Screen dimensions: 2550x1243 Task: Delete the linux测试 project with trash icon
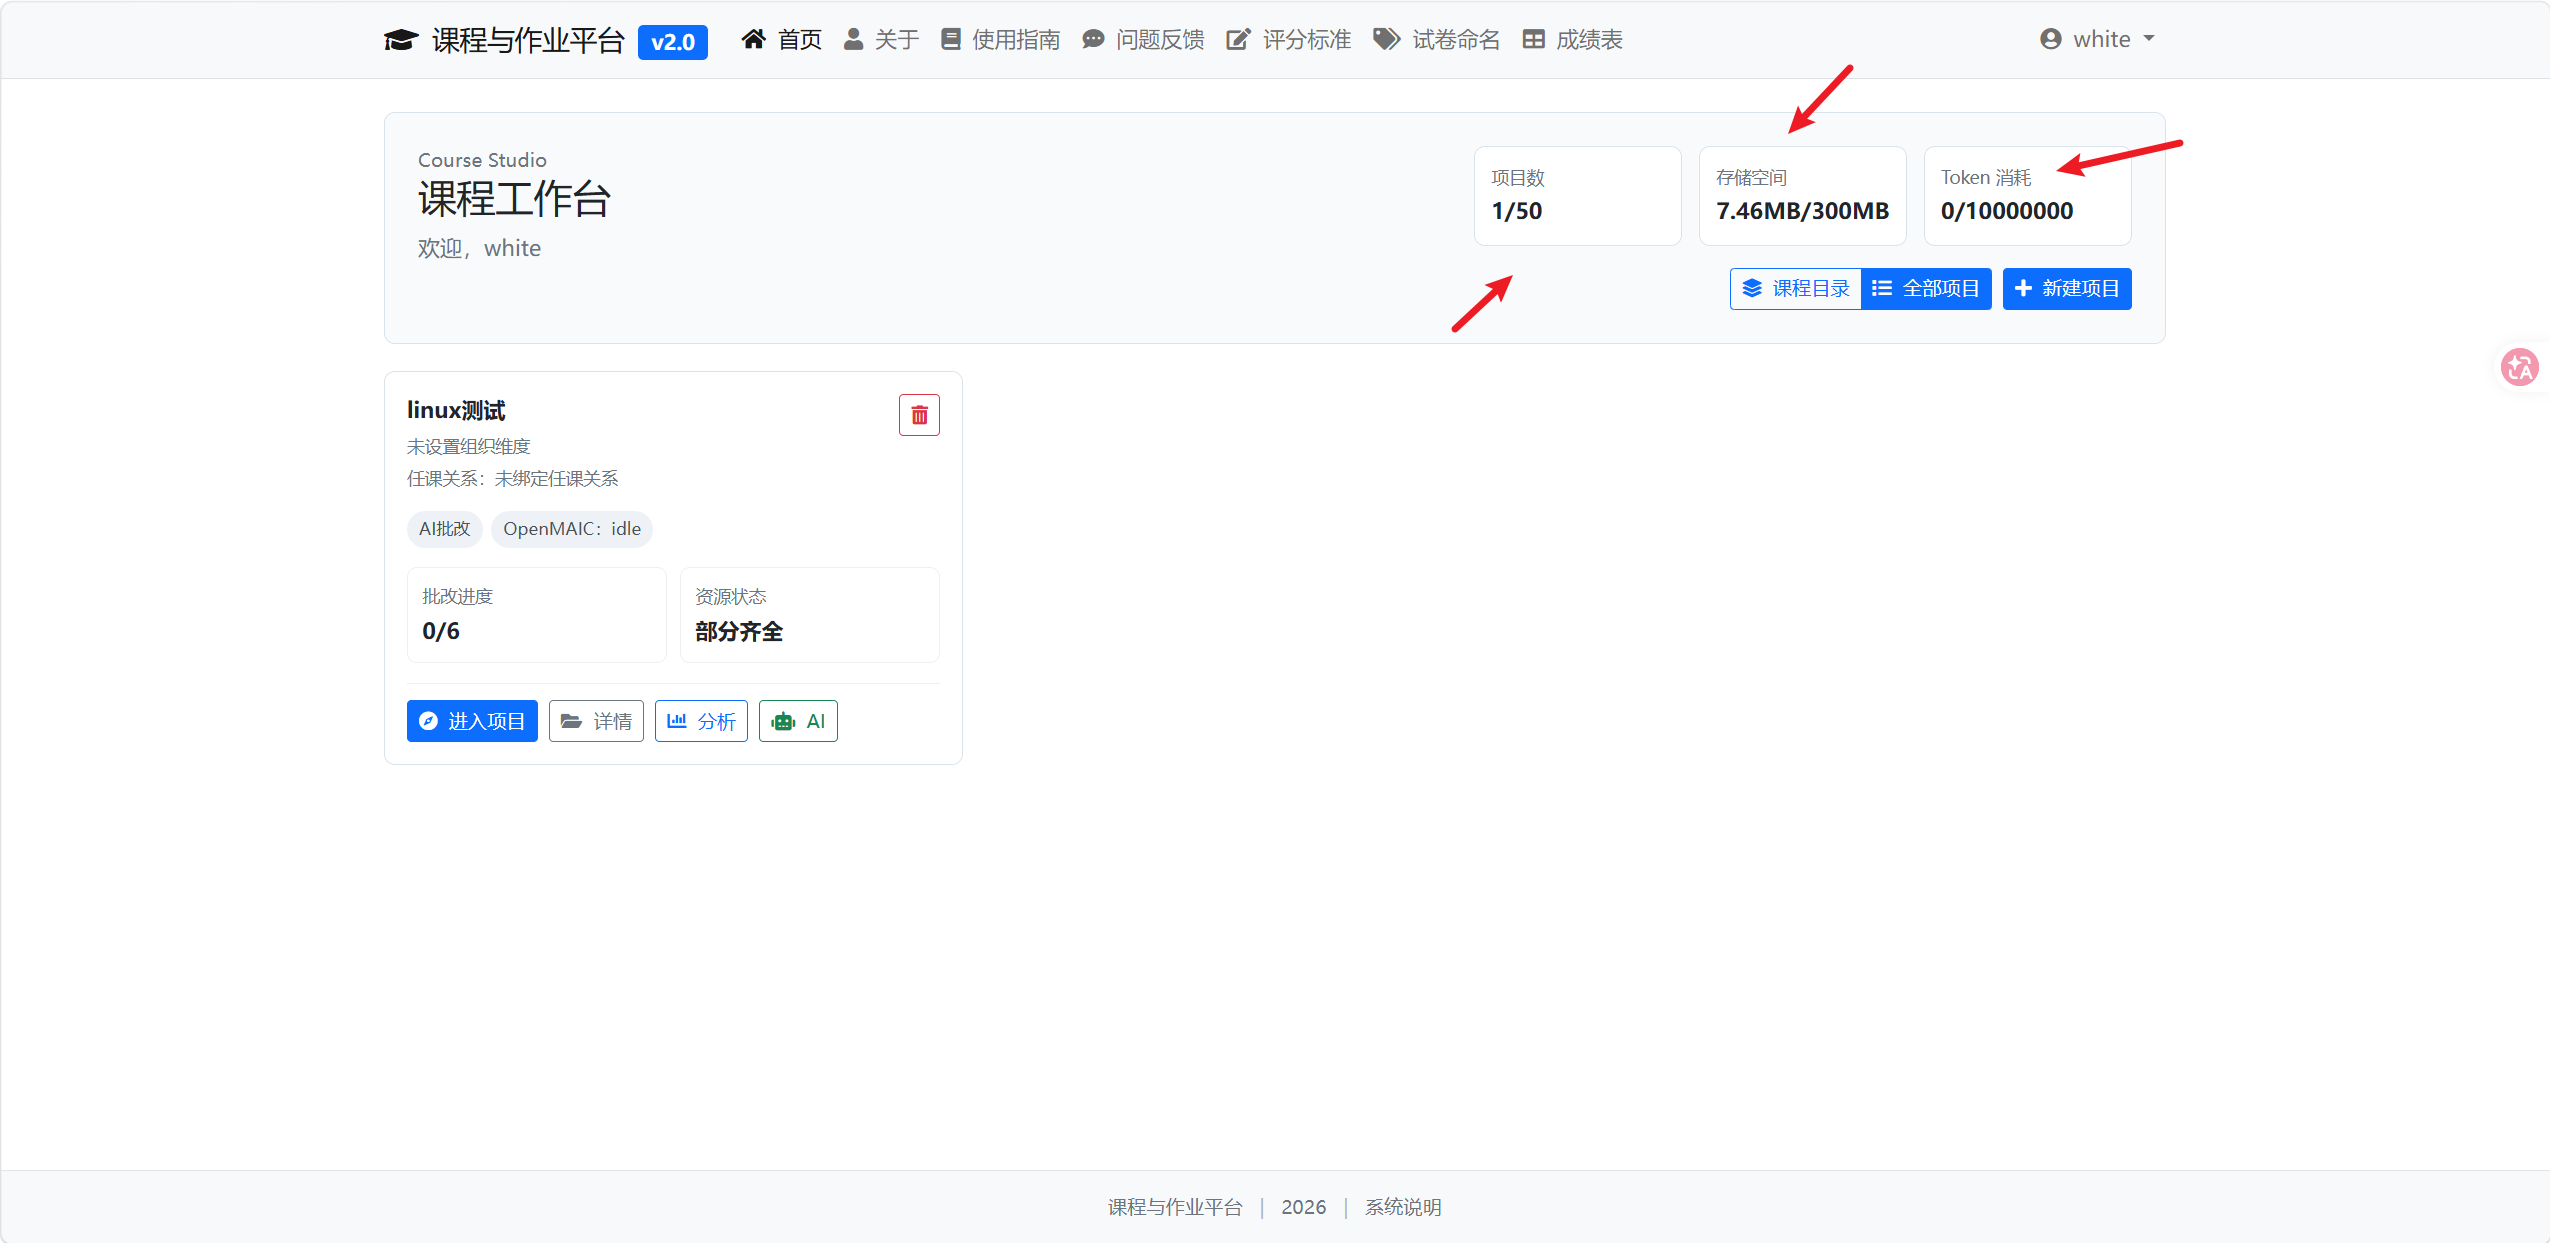(919, 415)
